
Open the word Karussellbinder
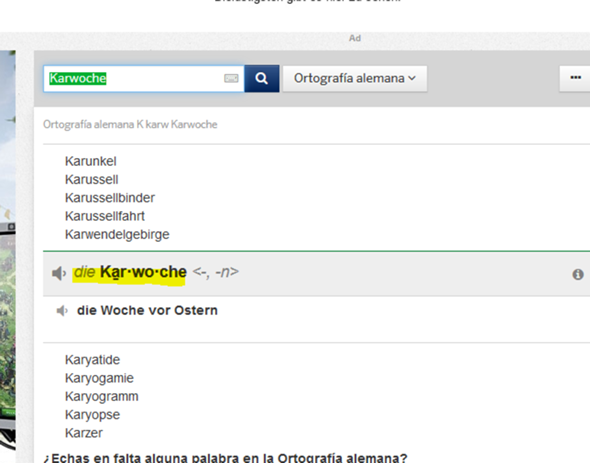coord(109,198)
